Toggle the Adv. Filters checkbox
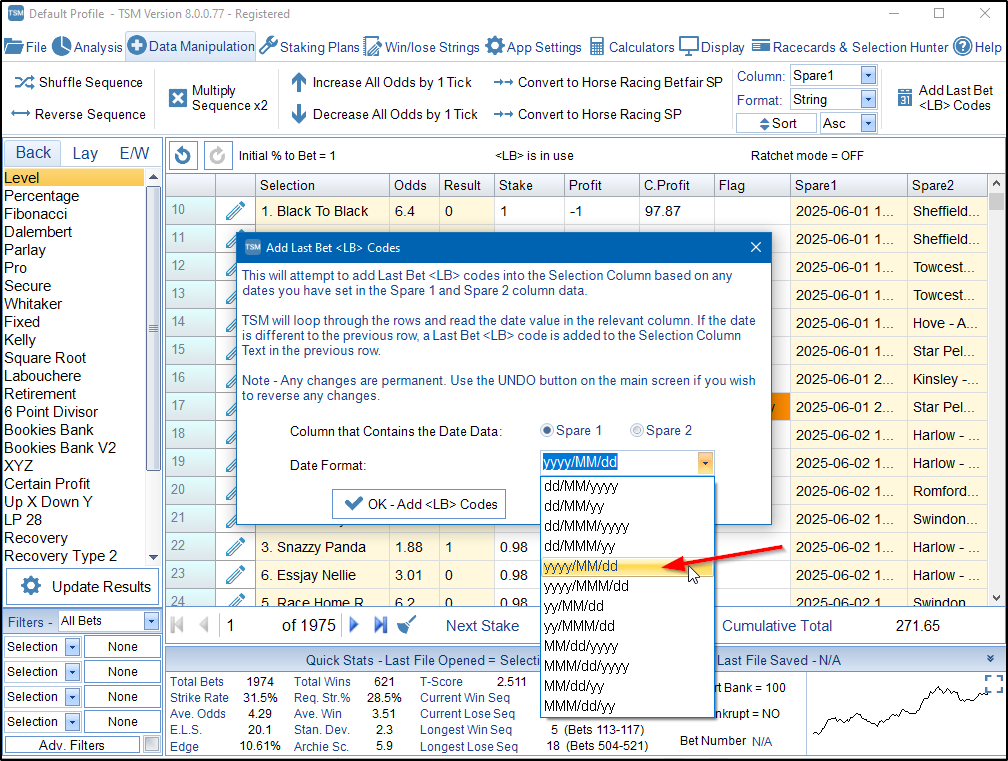The width and height of the screenshot is (1008, 761). [x=151, y=744]
